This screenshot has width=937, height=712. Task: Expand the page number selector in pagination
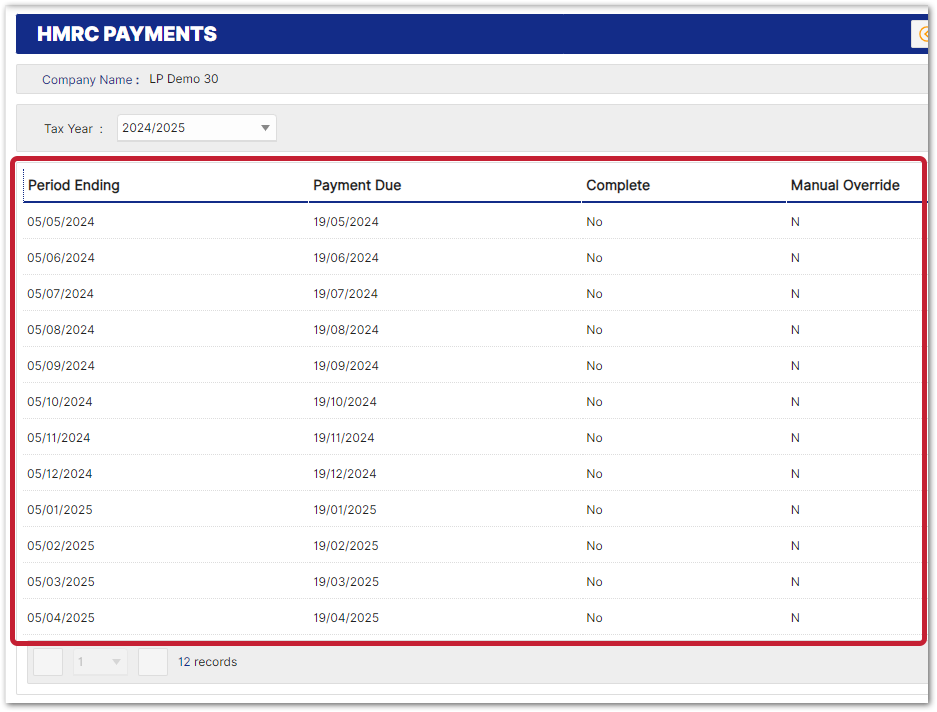(100, 662)
